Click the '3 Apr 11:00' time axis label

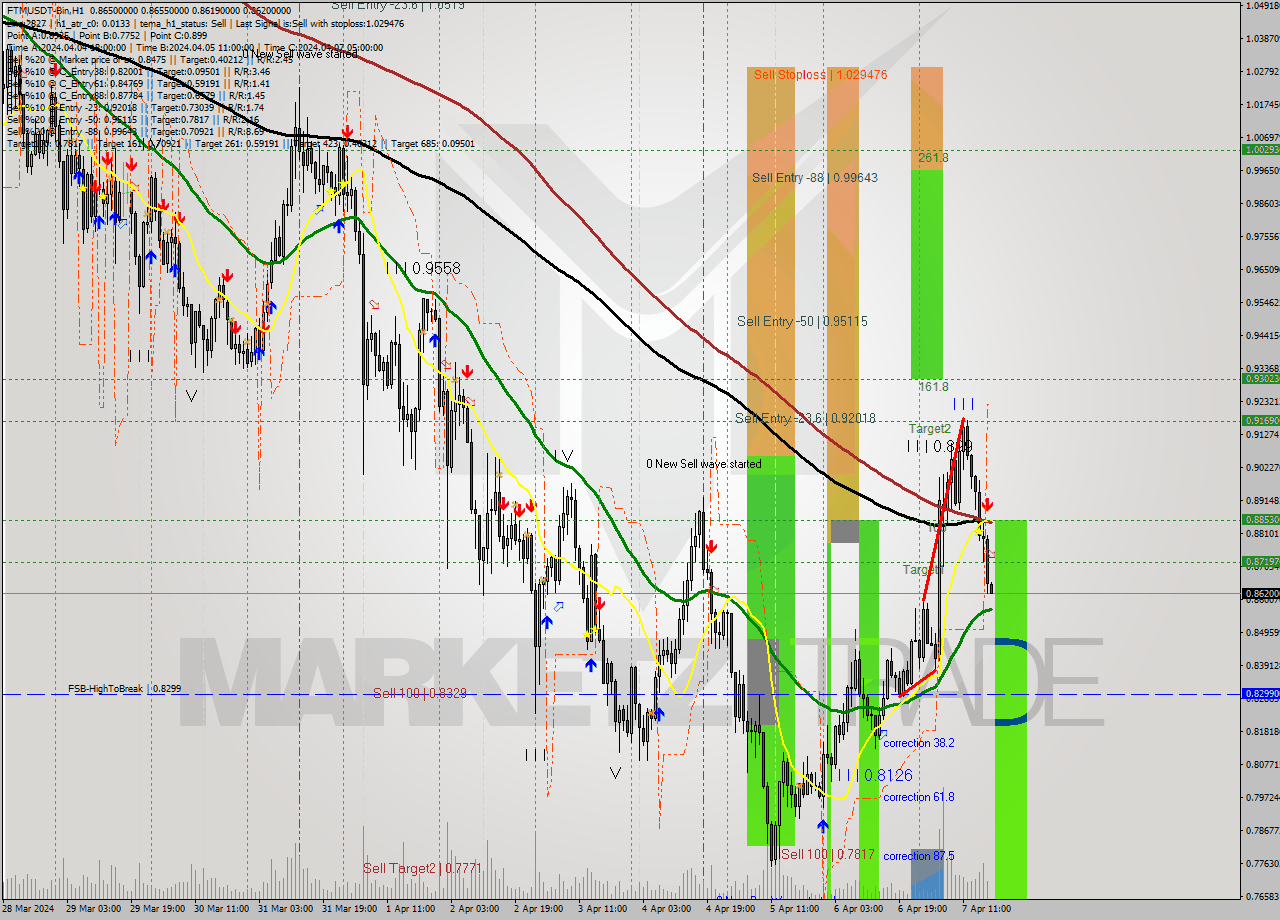point(602,909)
